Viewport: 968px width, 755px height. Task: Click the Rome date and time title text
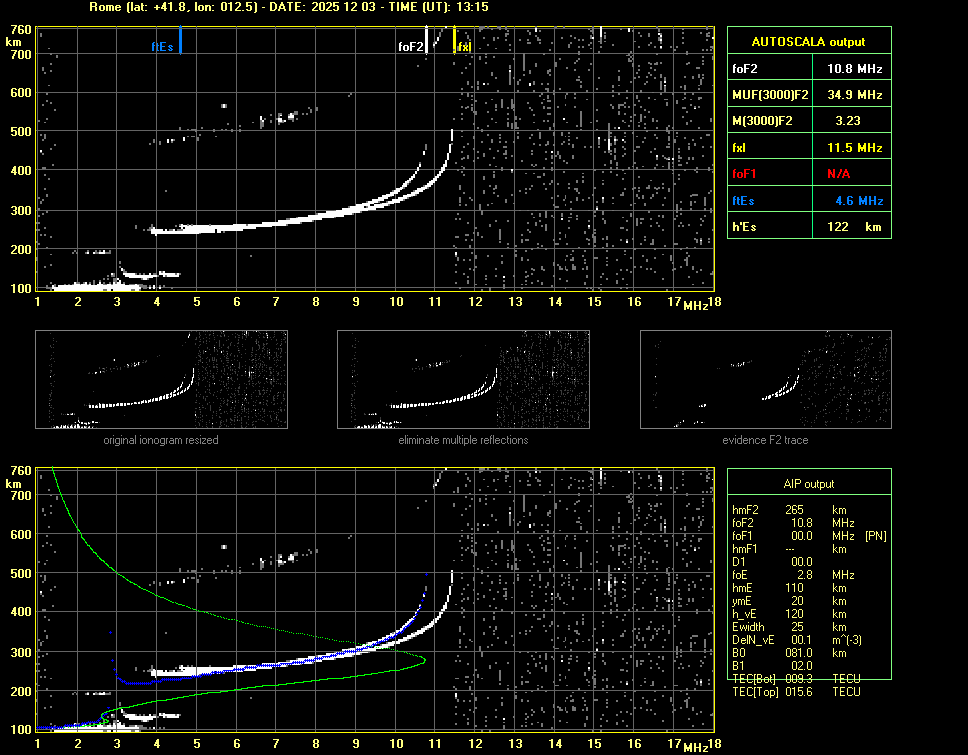(x=288, y=7)
